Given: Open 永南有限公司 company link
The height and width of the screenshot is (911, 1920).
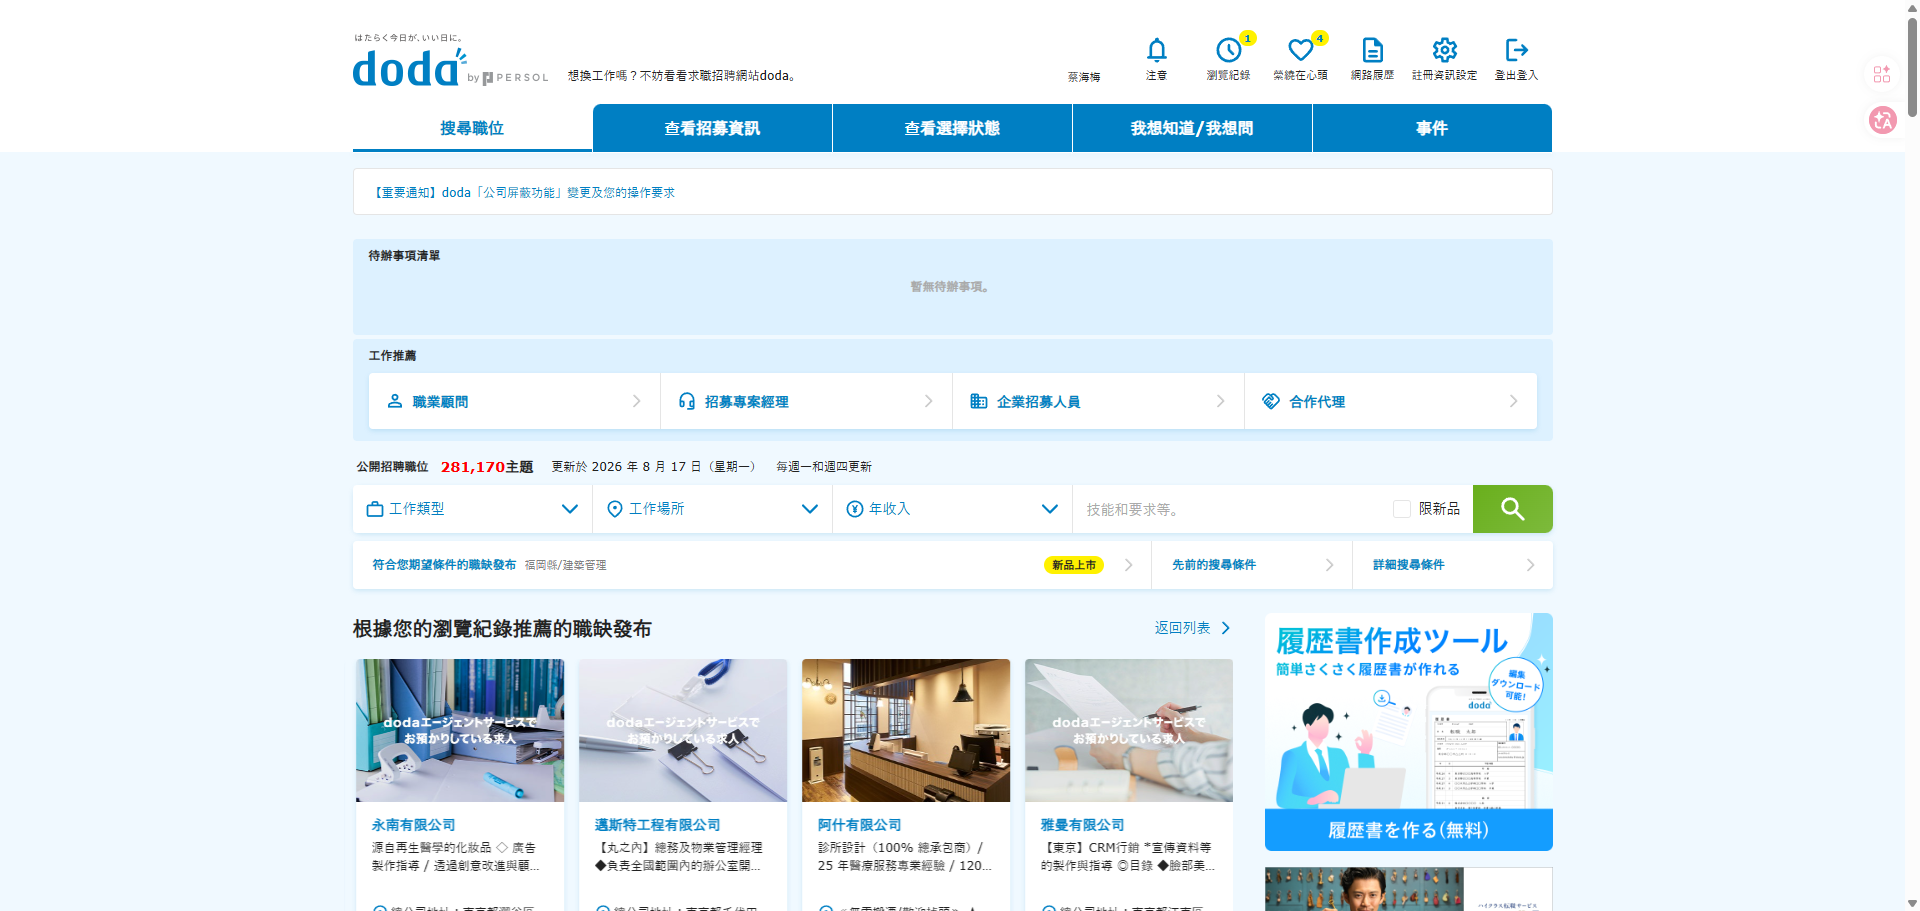Looking at the screenshot, I should (413, 825).
